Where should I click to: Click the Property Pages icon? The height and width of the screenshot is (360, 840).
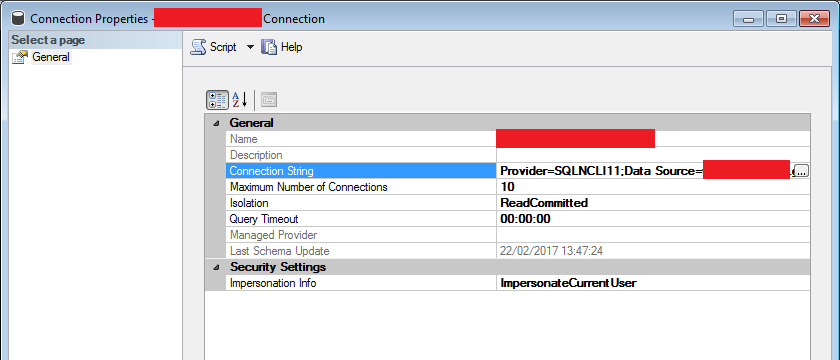click(x=269, y=100)
